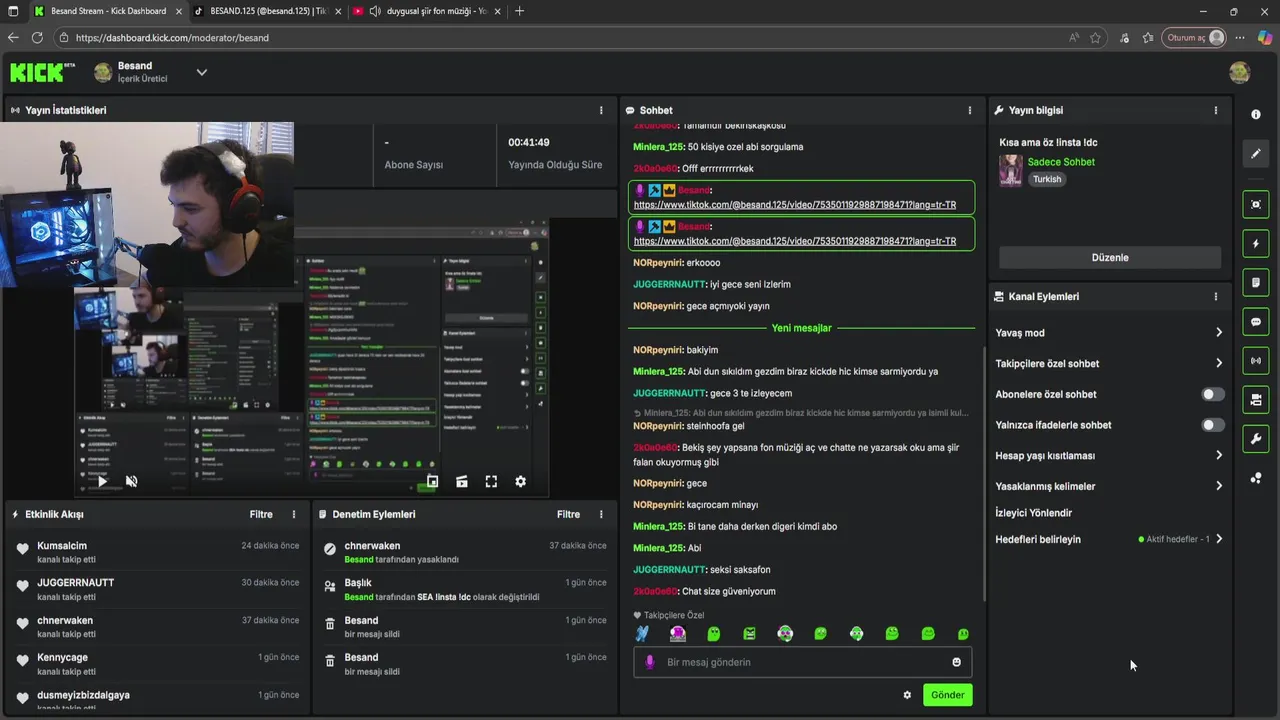
Task: Select the steinhoofa gel chat message
Action: point(689,426)
